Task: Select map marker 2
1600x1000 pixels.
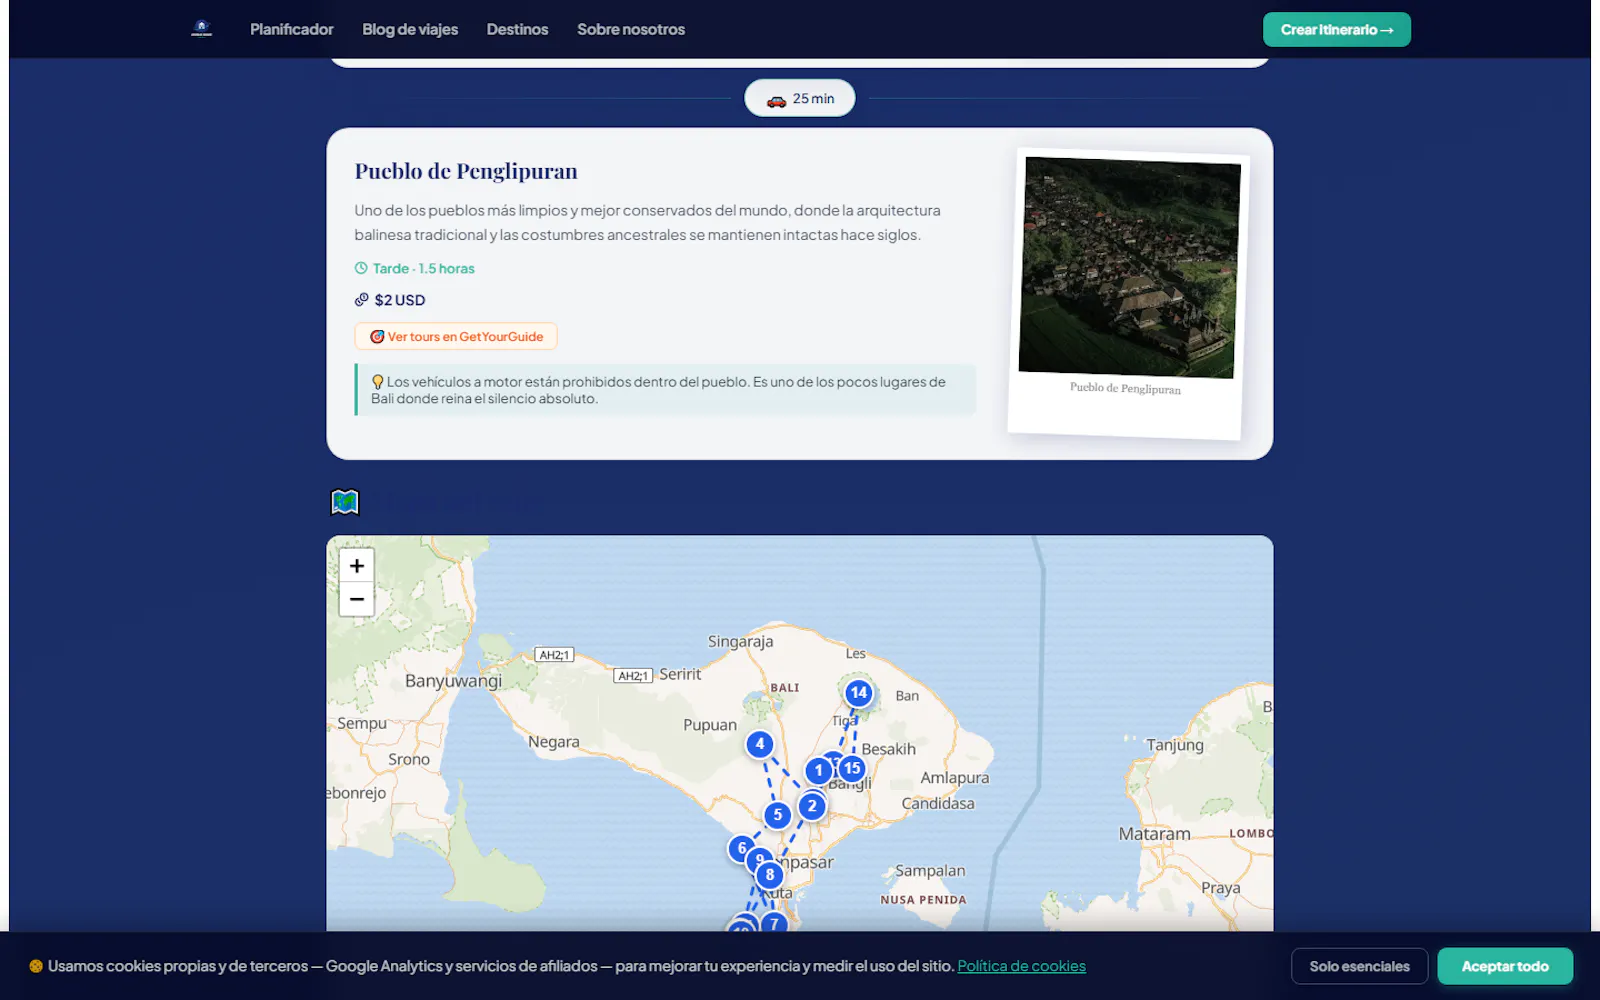Action: coord(812,805)
